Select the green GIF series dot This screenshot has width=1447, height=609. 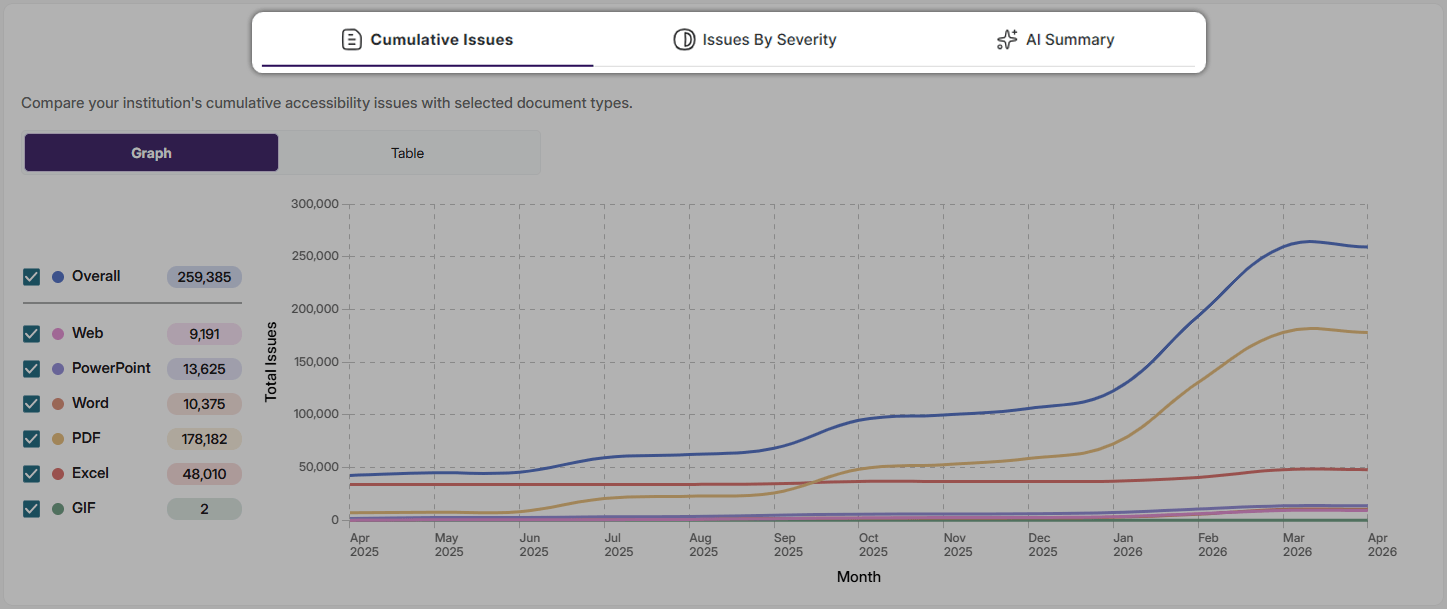point(59,508)
